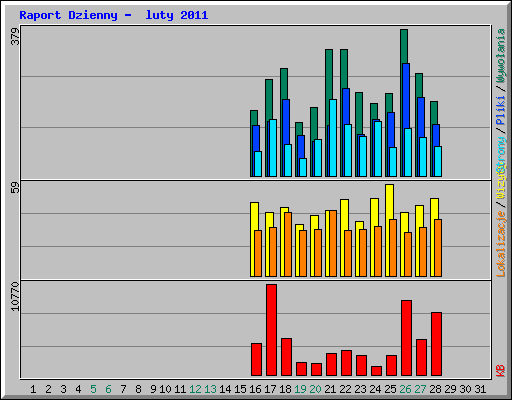Click the green Wywołania bar for day 18
The image size is (512, 400).
(284, 83)
